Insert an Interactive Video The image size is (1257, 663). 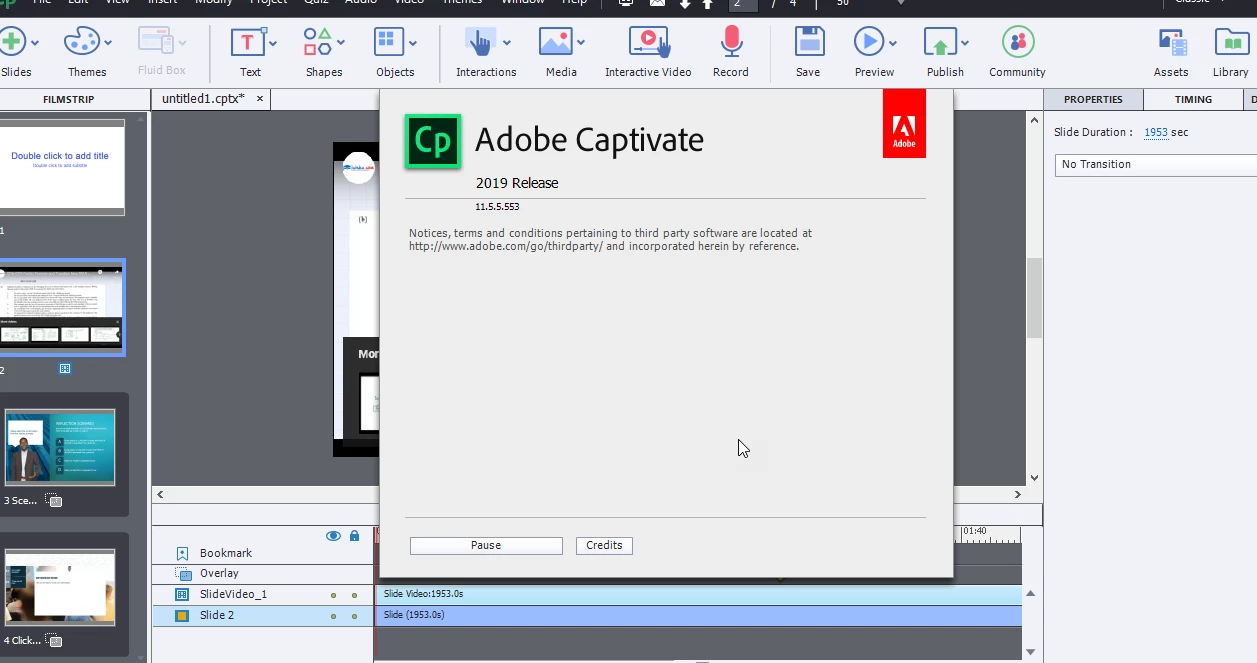pos(648,42)
